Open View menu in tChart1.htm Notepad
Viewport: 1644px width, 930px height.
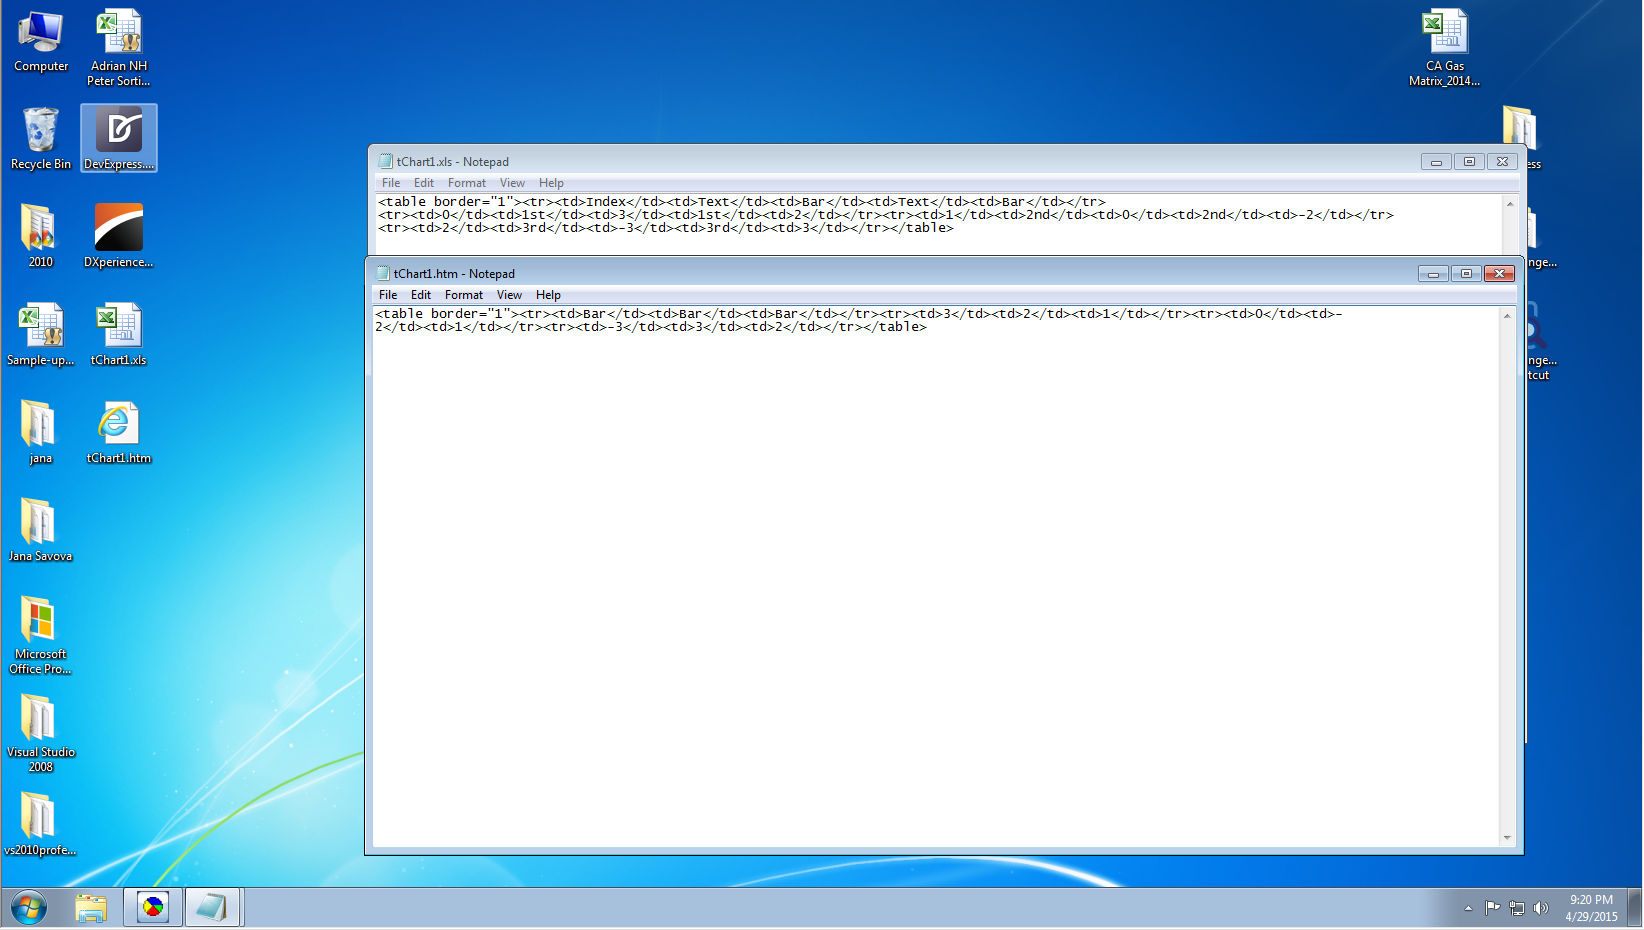coord(509,295)
